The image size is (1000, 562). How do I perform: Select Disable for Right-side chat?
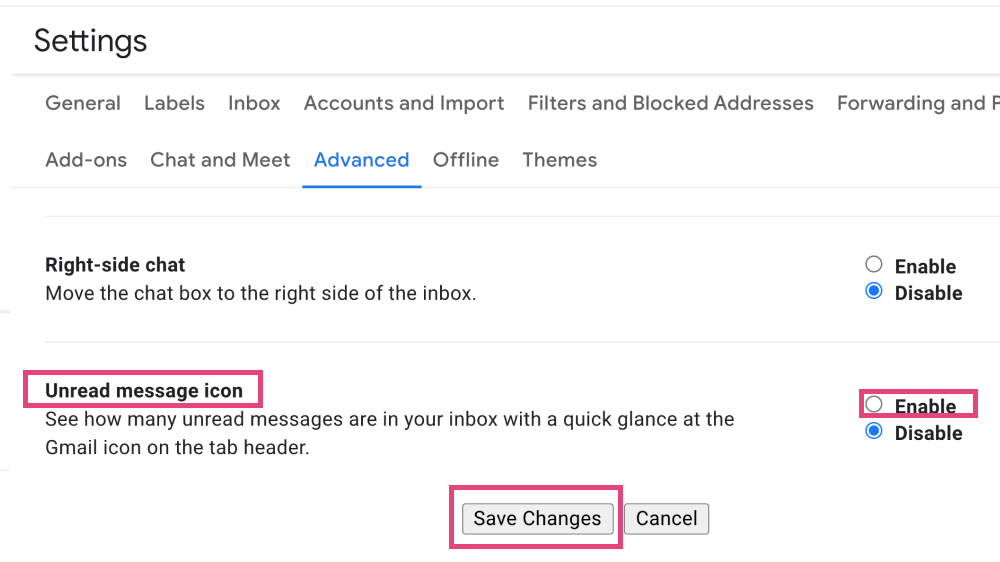point(874,292)
